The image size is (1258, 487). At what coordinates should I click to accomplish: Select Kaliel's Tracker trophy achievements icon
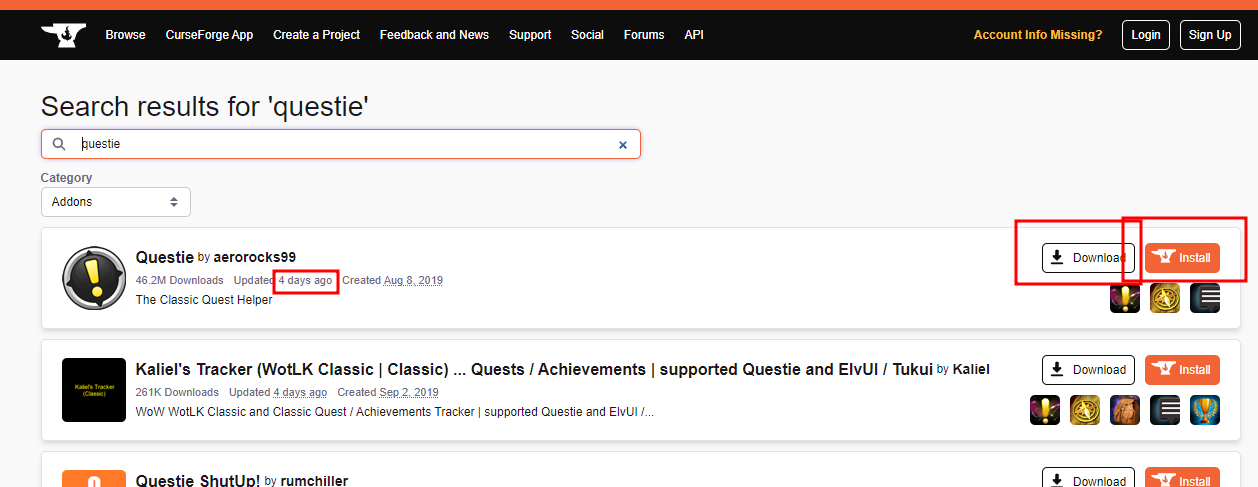pos(1205,410)
